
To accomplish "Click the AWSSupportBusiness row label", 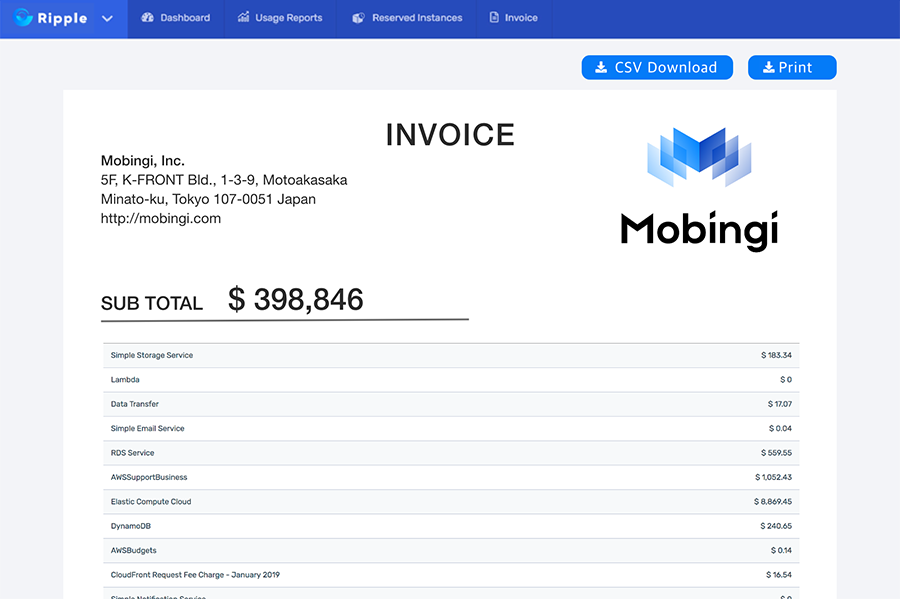I will pyautogui.click(x=149, y=477).
